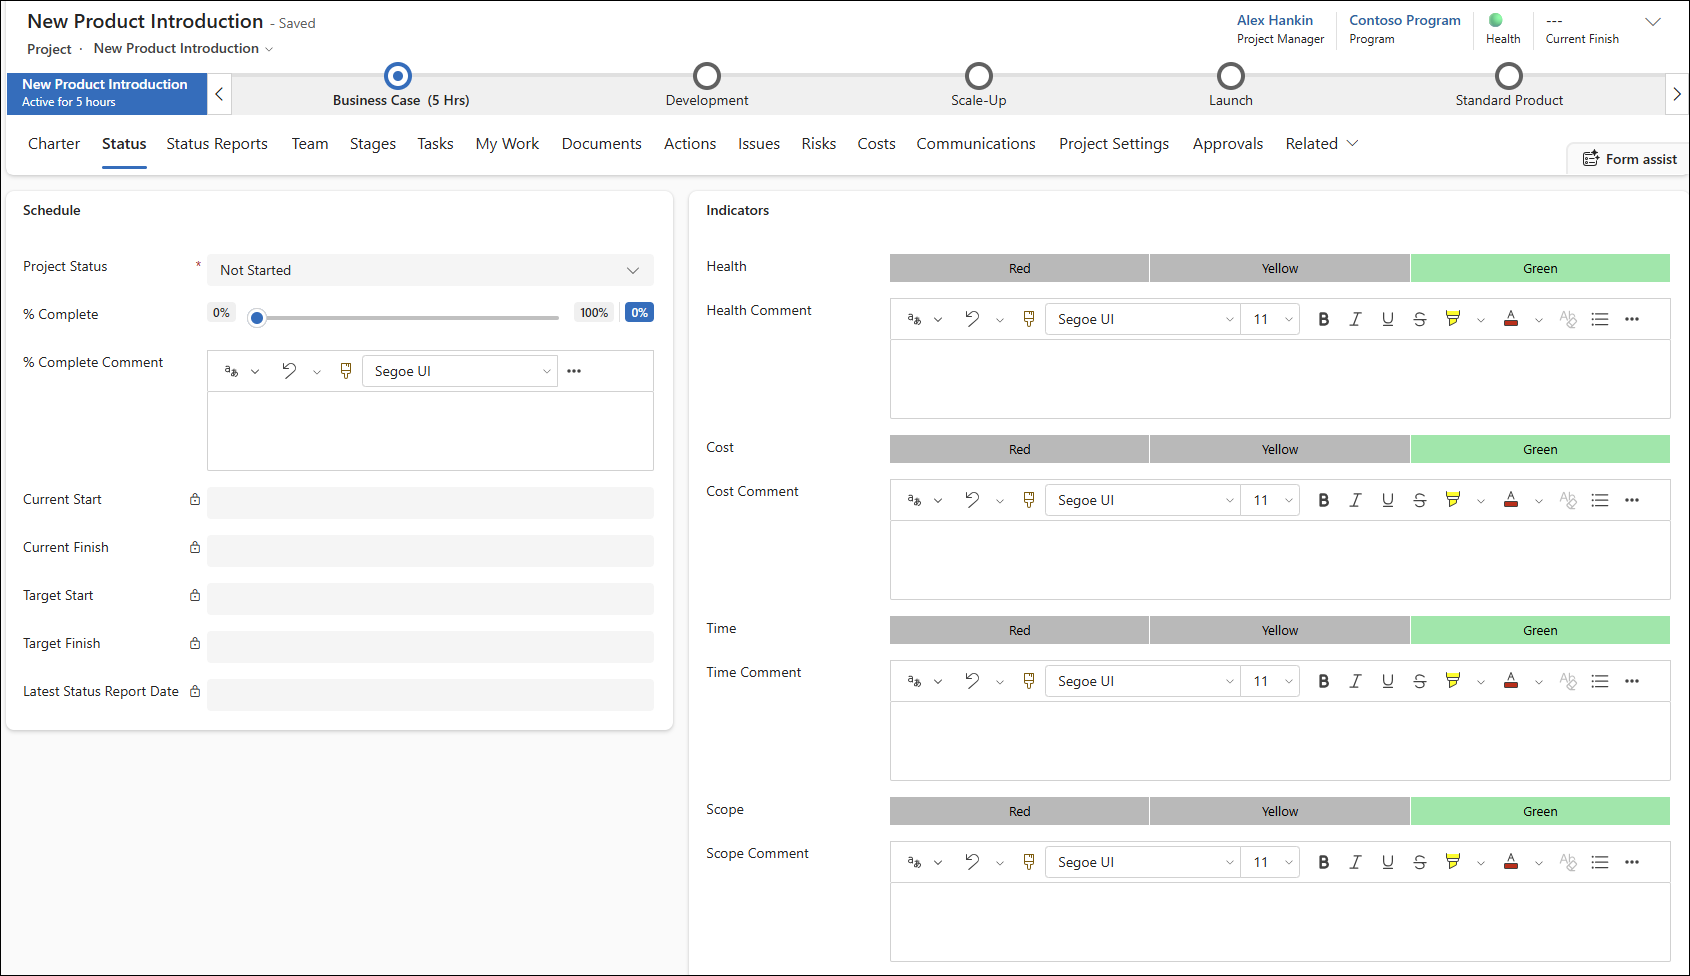Select the Development stage in process bar
The width and height of the screenshot is (1690, 976).
coord(707,77)
